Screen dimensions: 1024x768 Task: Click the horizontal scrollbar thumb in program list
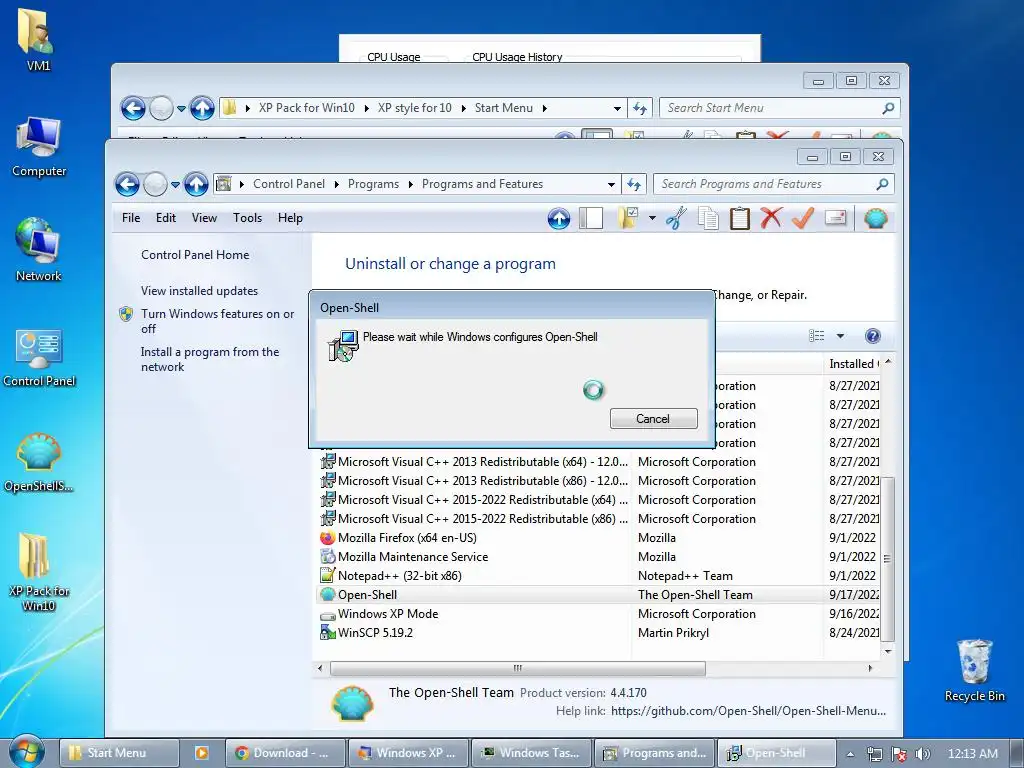click(518, 668)
